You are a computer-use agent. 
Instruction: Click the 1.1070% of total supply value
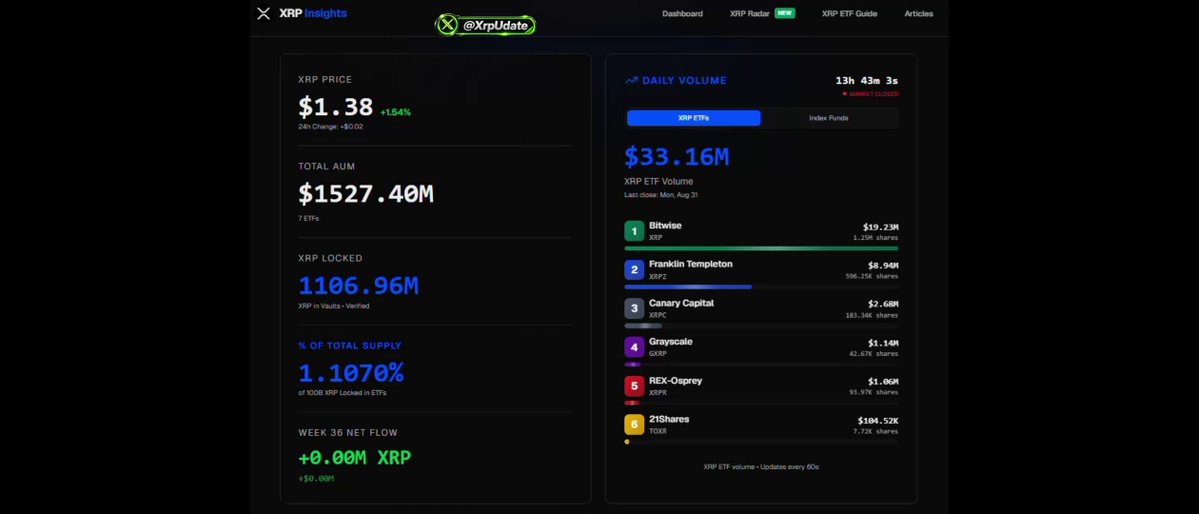(351, 372)
